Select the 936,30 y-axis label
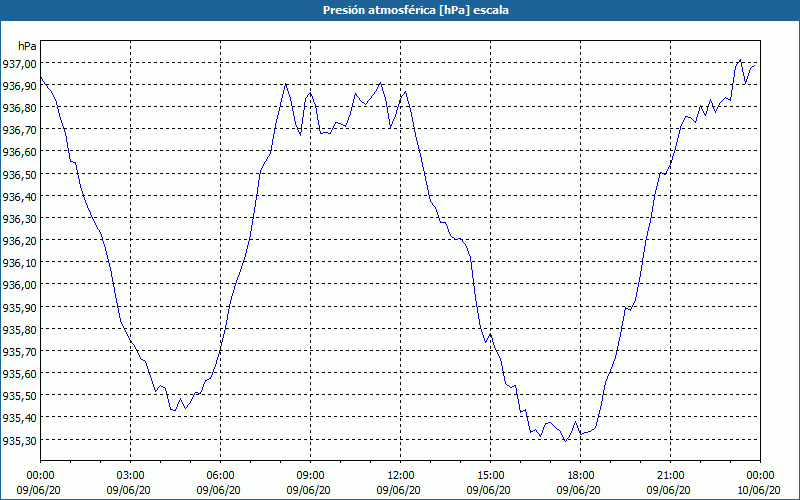 coord(19,218)
